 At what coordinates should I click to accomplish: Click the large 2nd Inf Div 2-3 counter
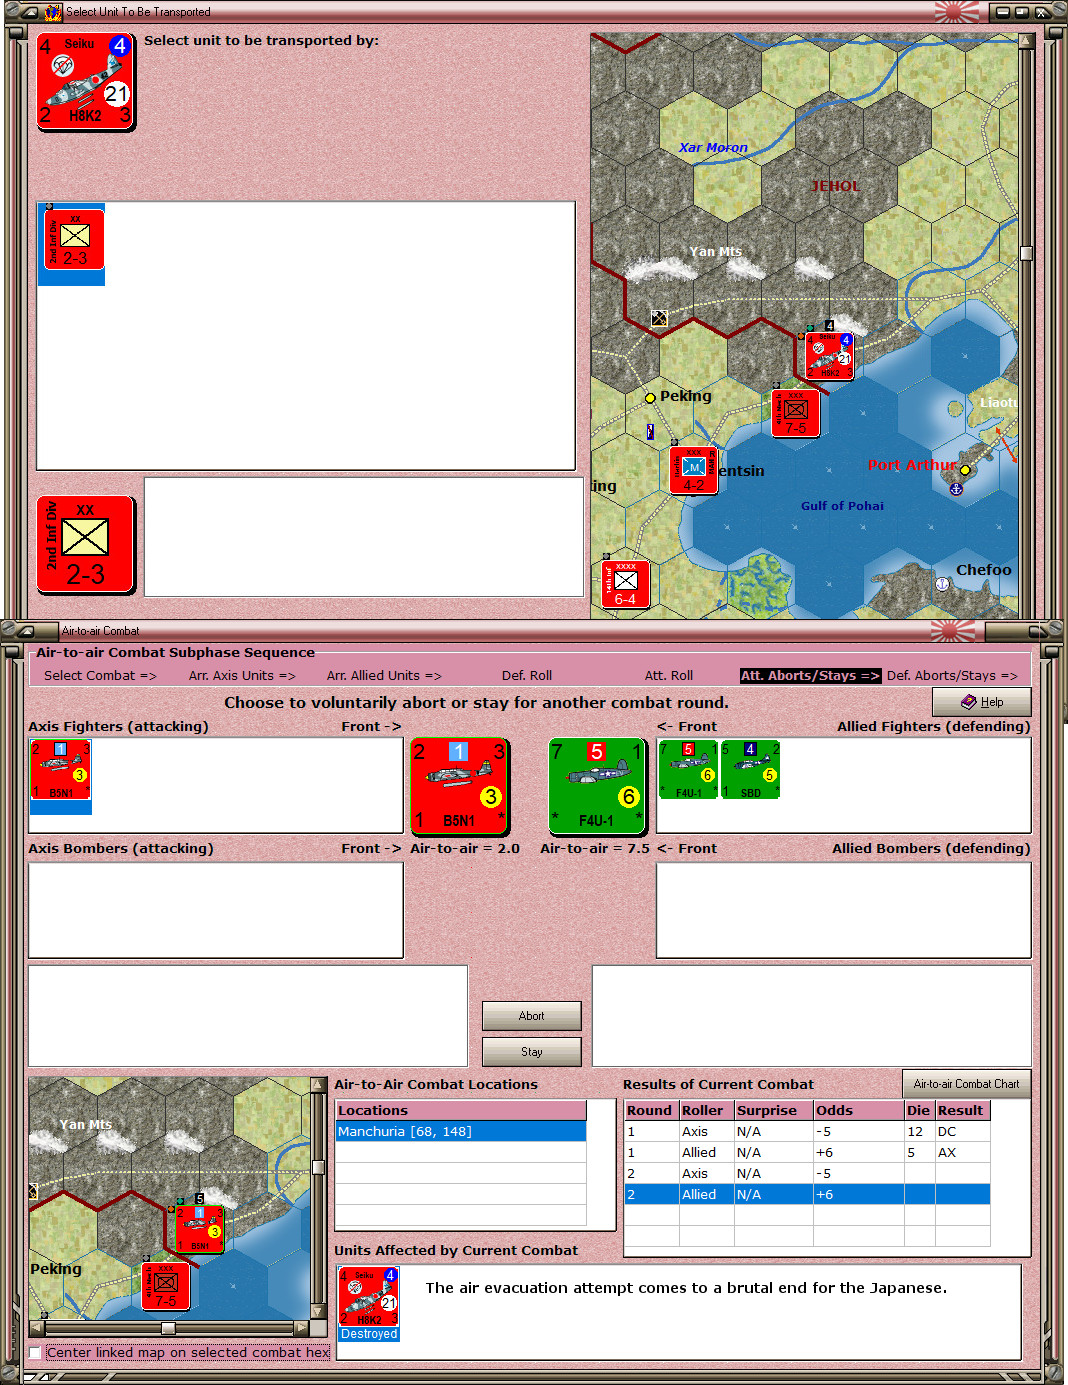coord(86,545)
